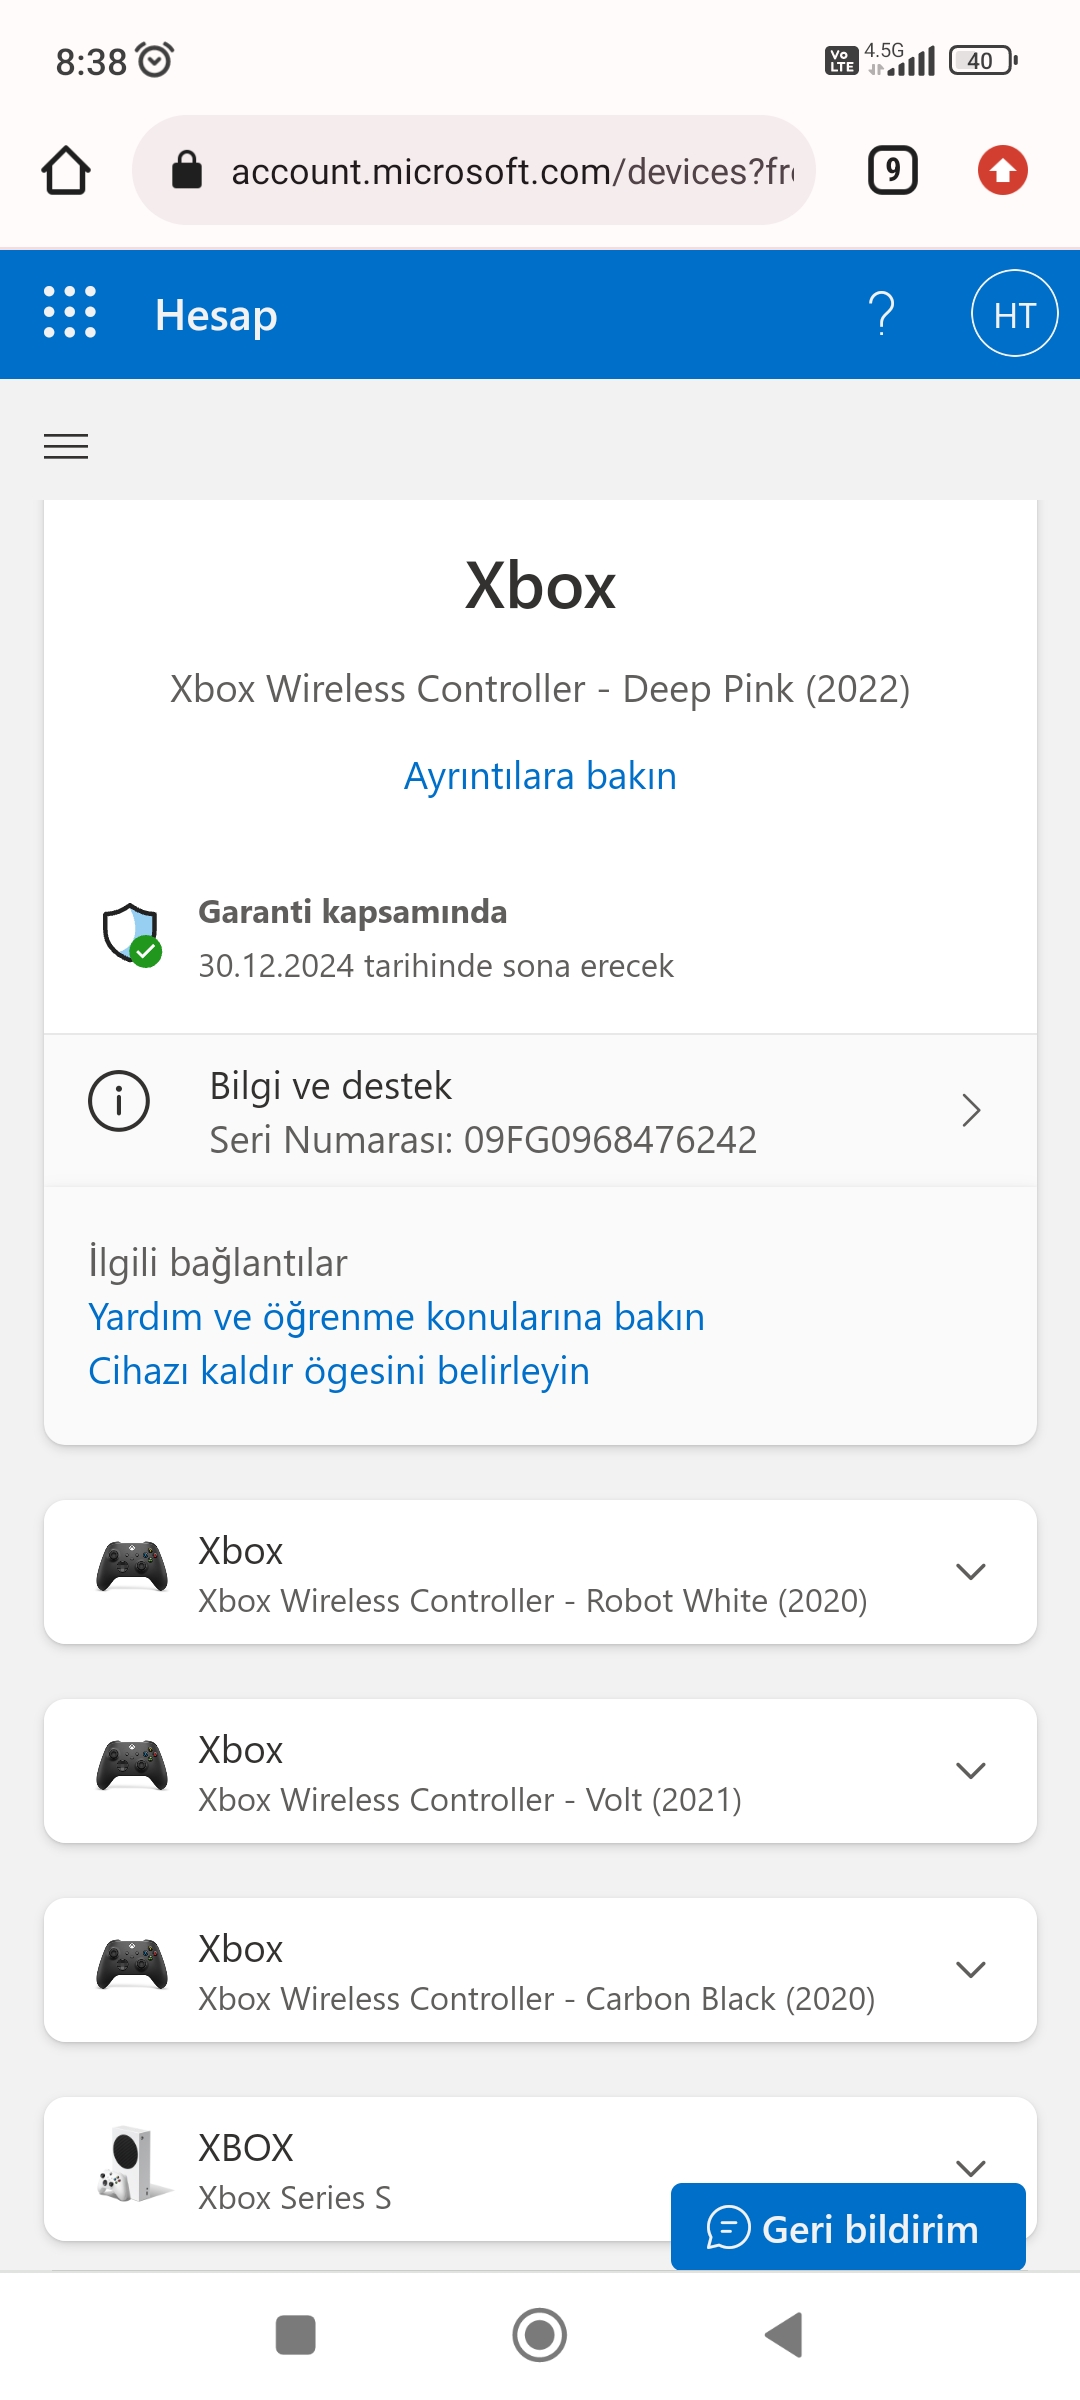1080x2400 pixels.
Task: Open the browser tab switcher showing 9
Action: coord(892,170)
